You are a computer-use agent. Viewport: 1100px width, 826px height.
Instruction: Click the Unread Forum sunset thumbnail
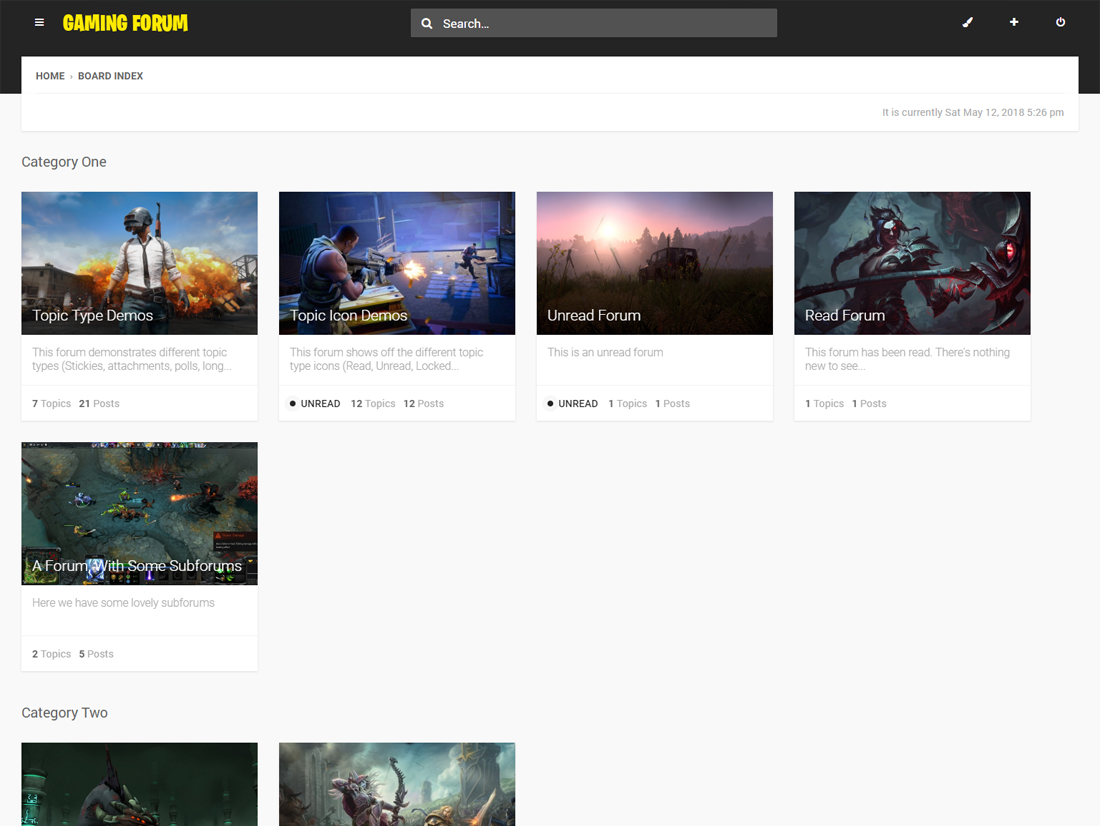(x=655, y=263)
